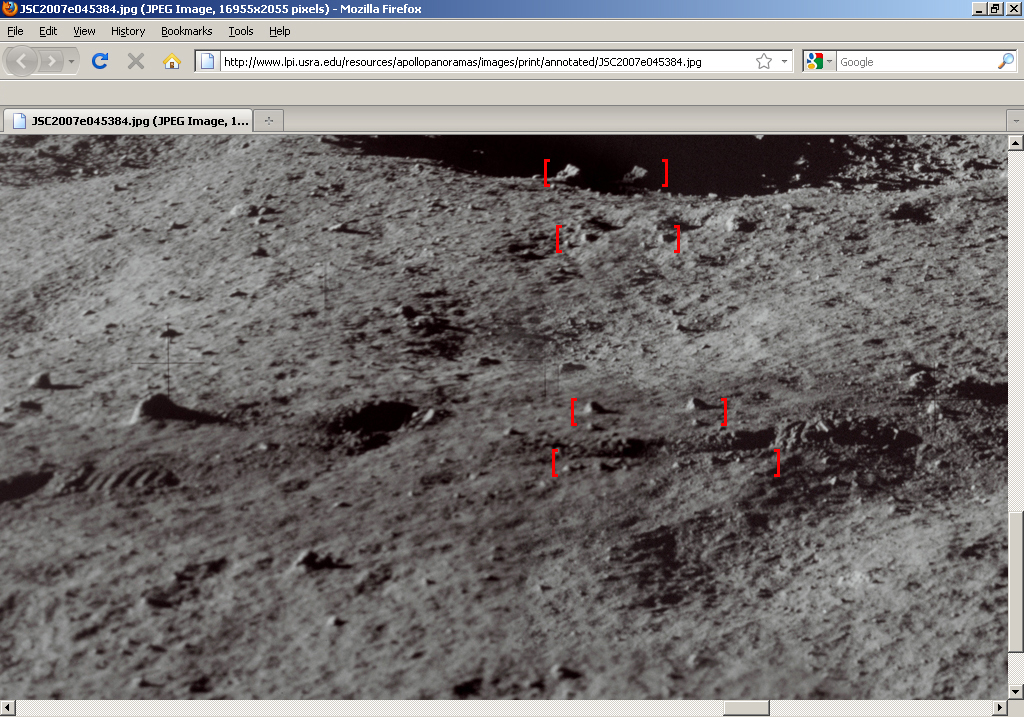Click the horizontal scrollbar right arrow
The height and width of the screenshot is (717, 1024).
point(999,707)
